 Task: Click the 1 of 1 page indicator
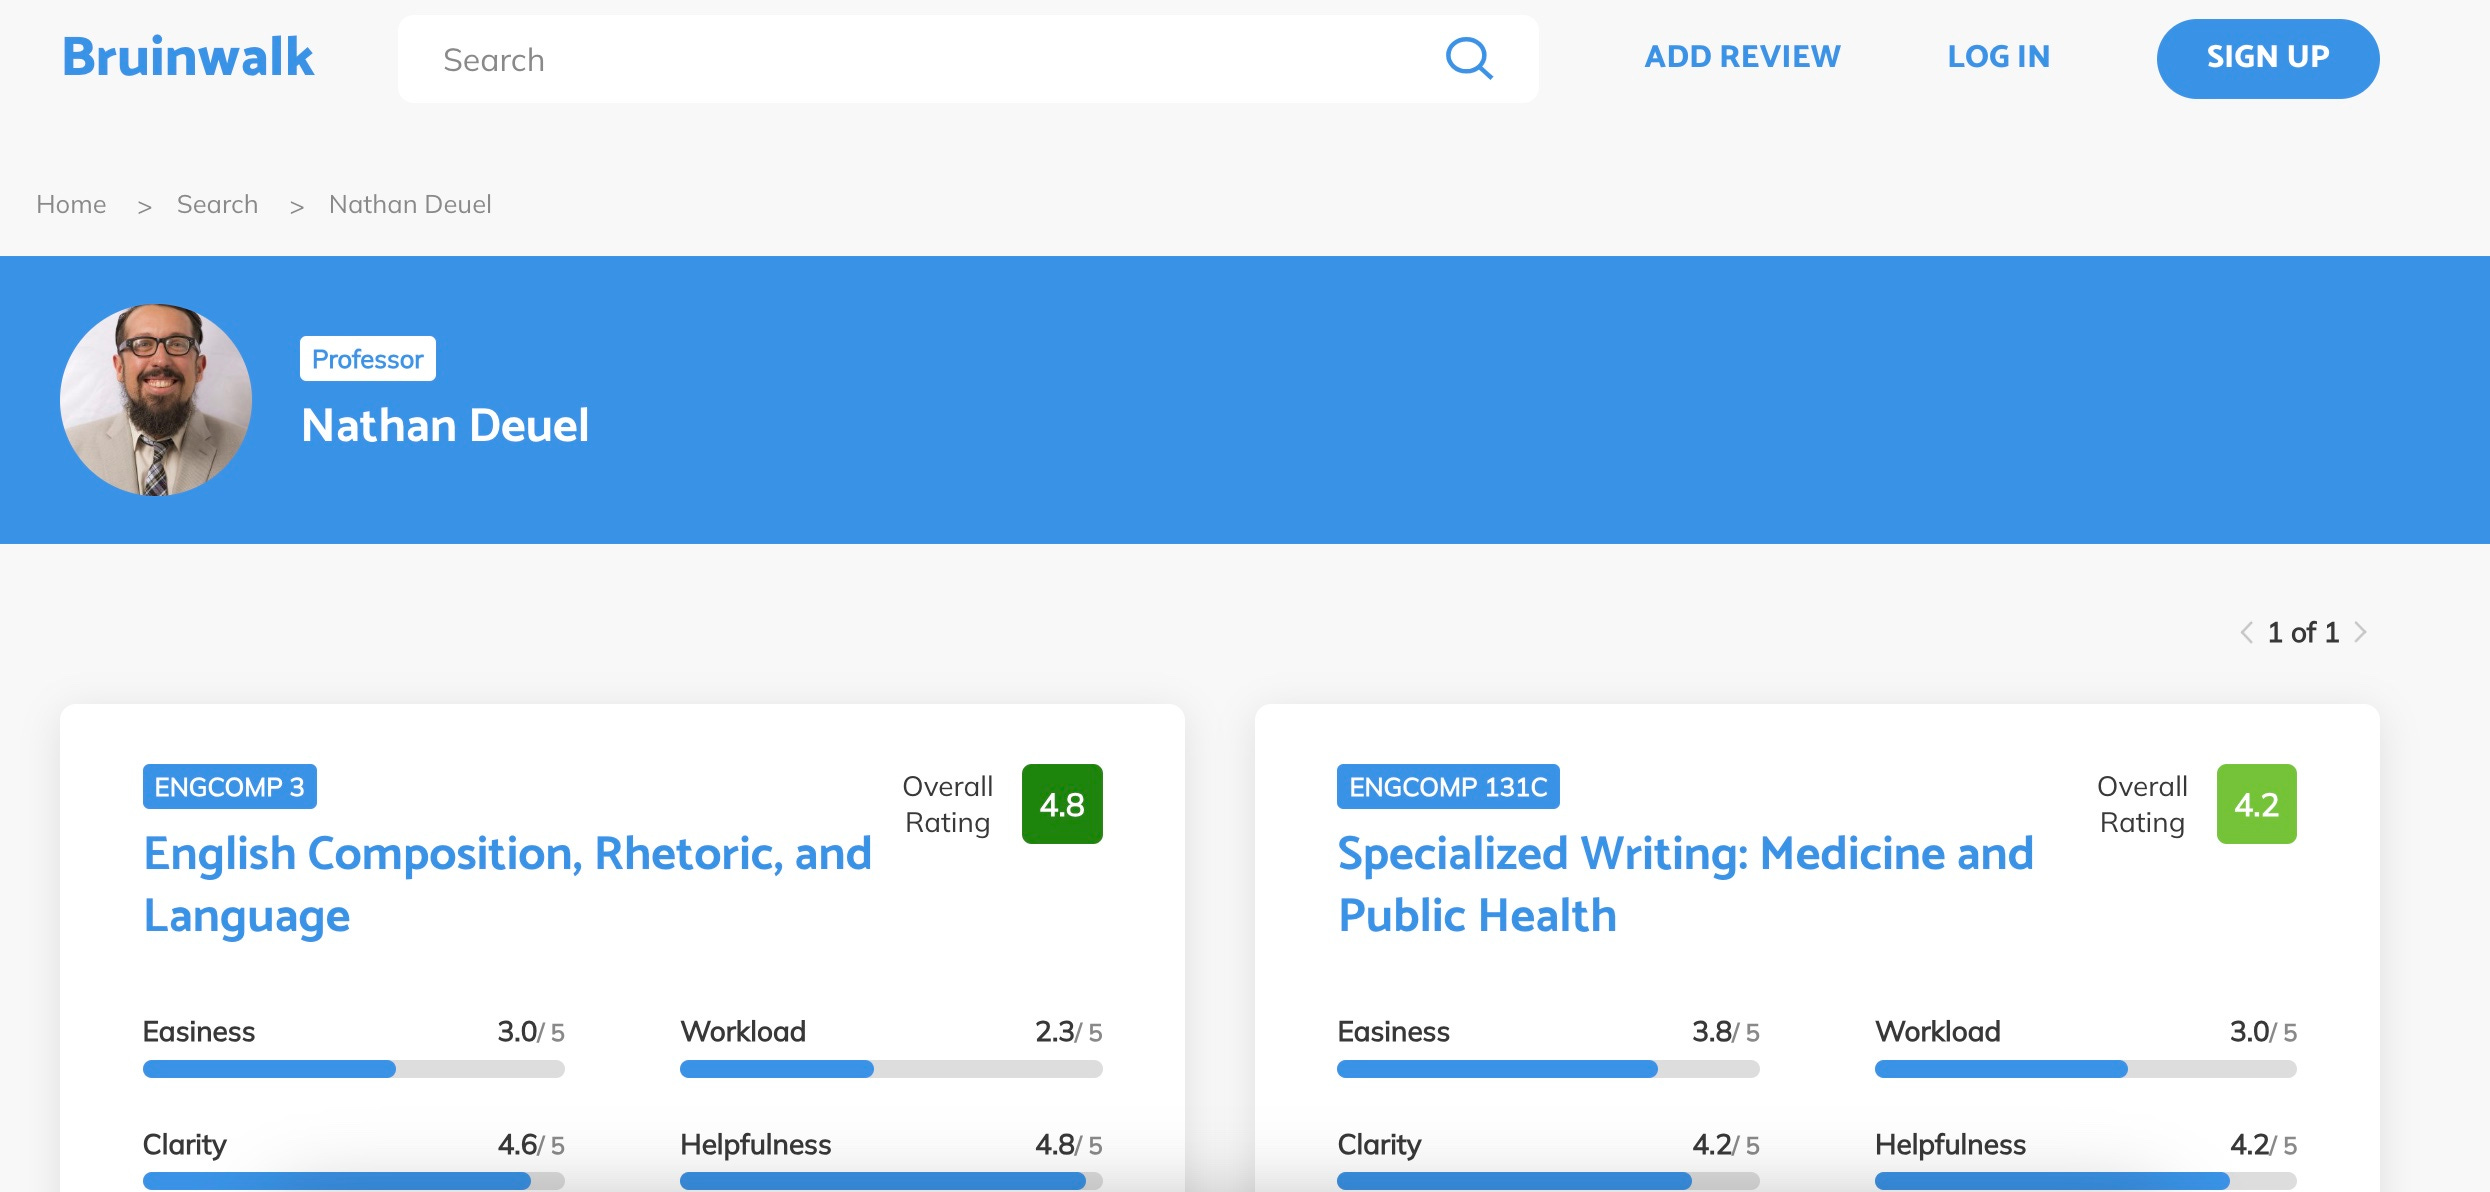pos(2303,632)
